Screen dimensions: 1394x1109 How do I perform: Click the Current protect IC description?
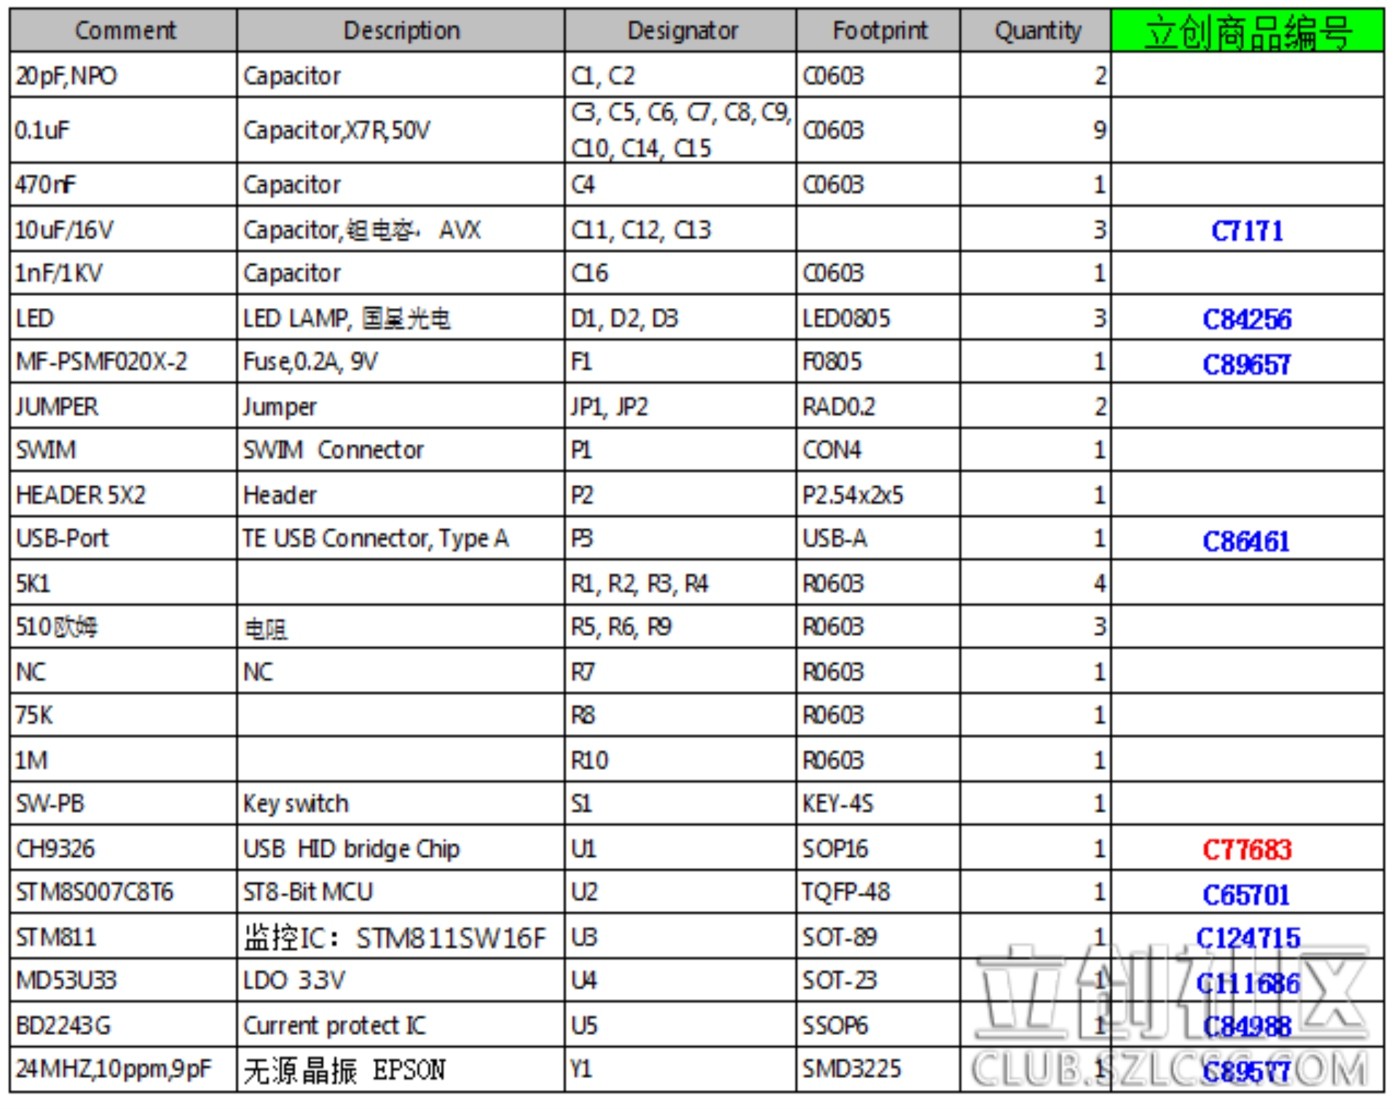334,1025
